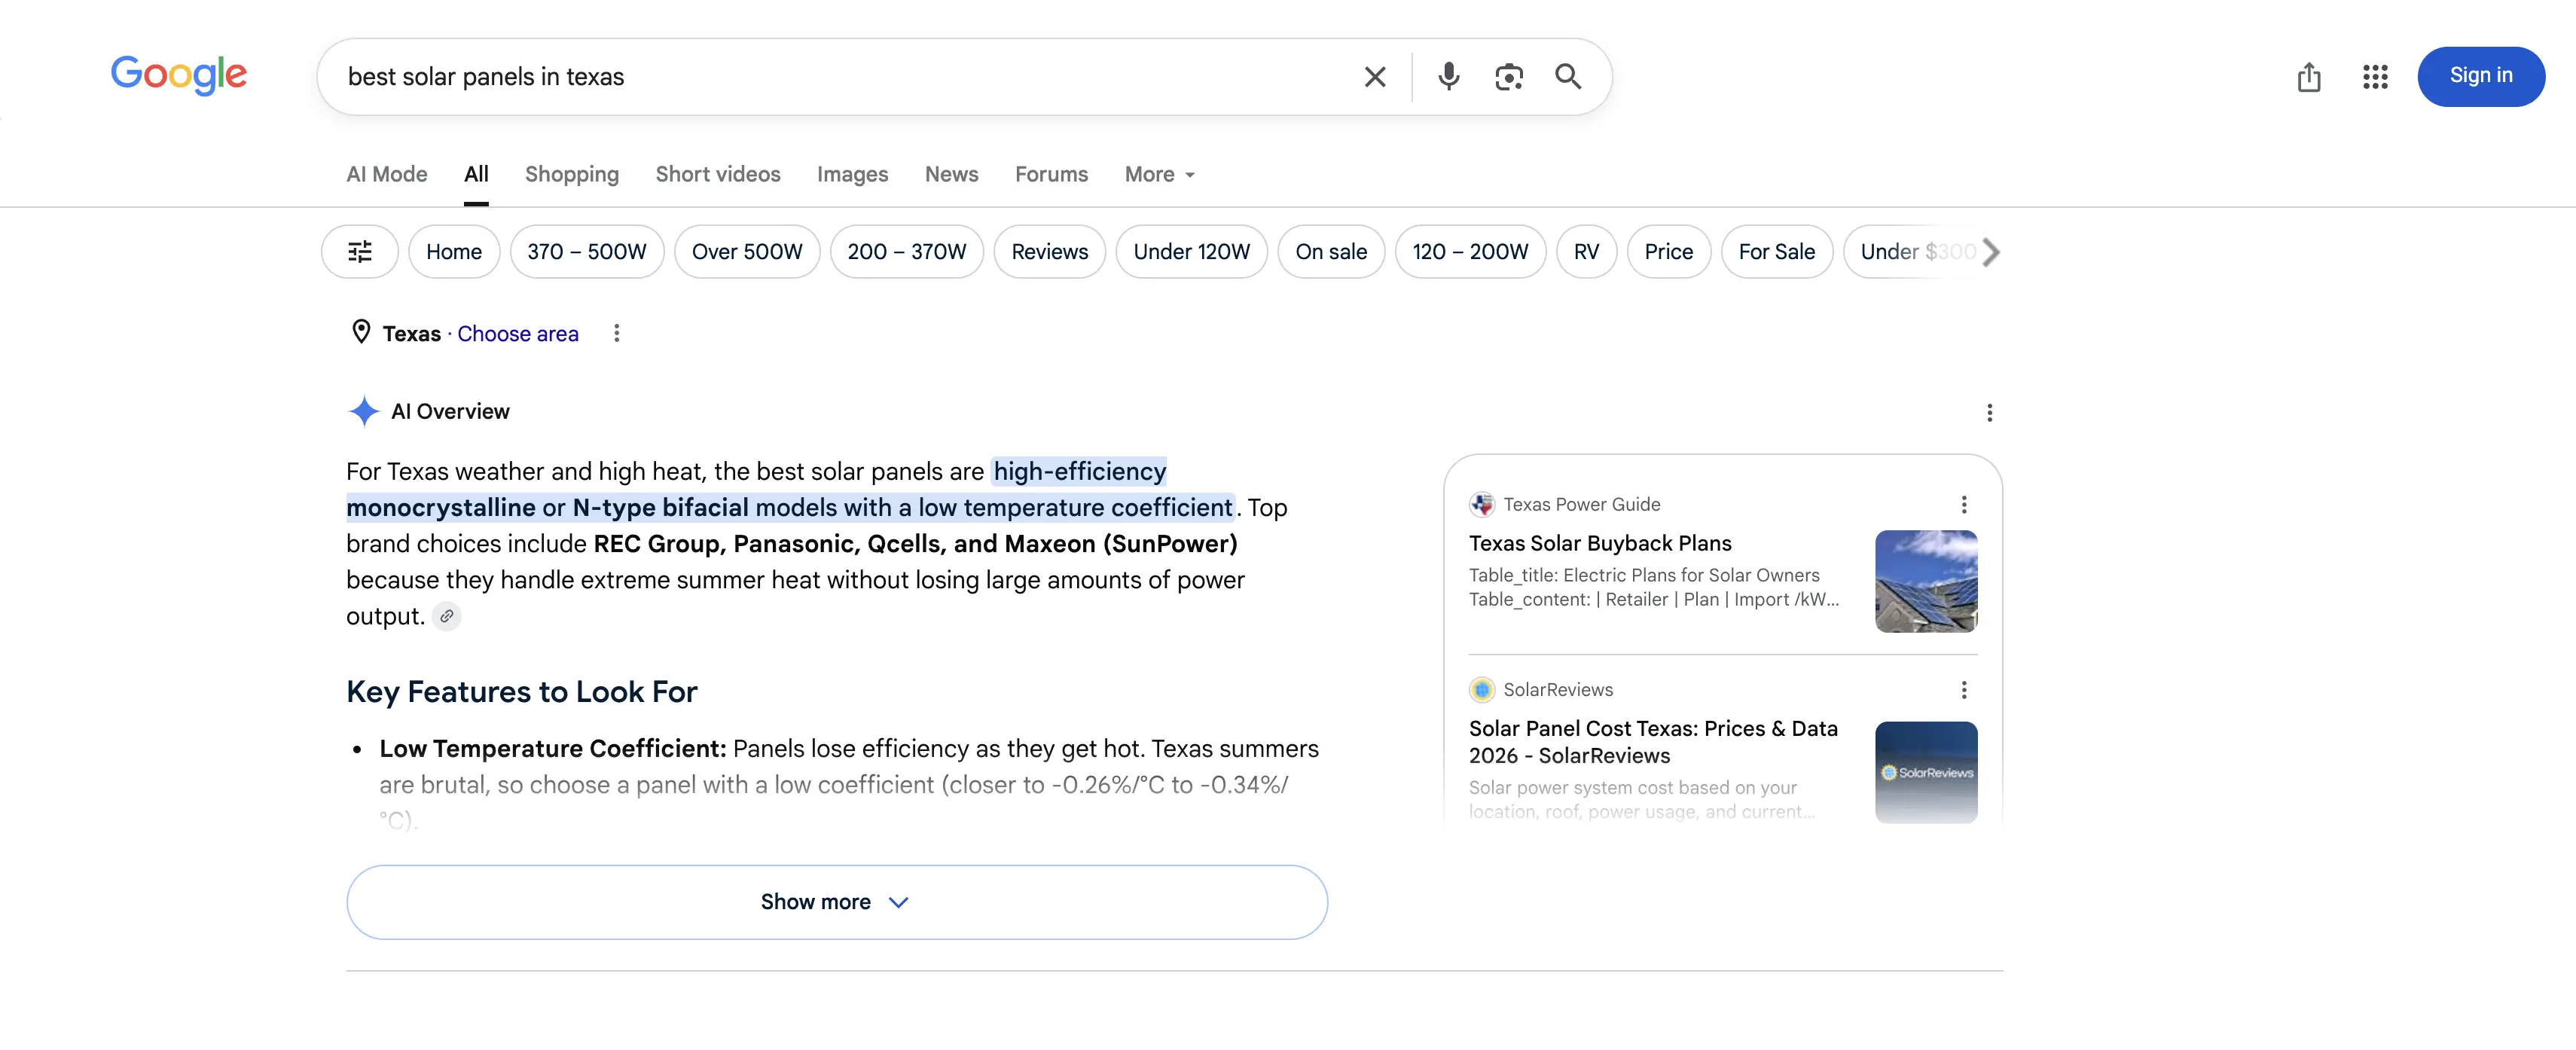Filter results by Under 120W

[x=1192, y=252]
